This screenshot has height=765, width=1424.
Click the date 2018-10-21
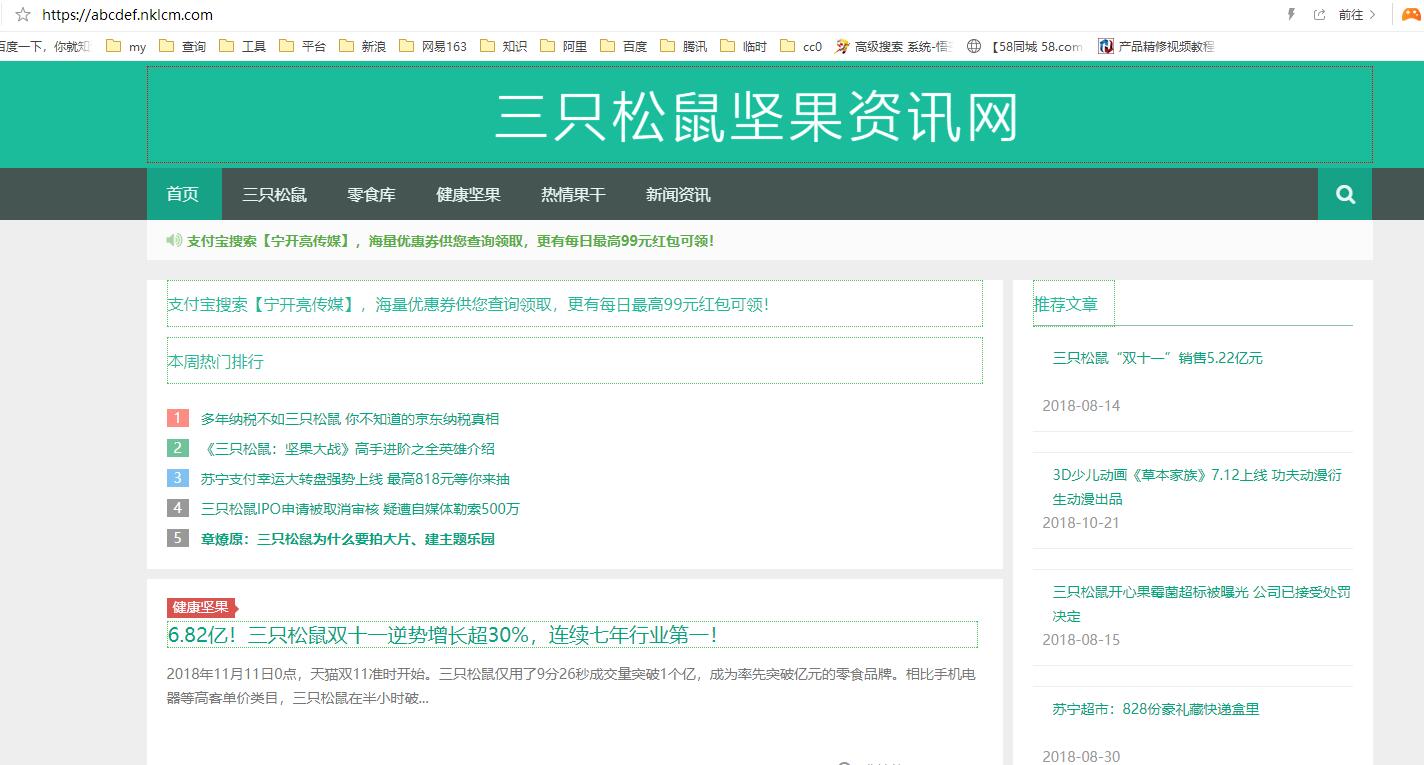(x=1081, y=523)
